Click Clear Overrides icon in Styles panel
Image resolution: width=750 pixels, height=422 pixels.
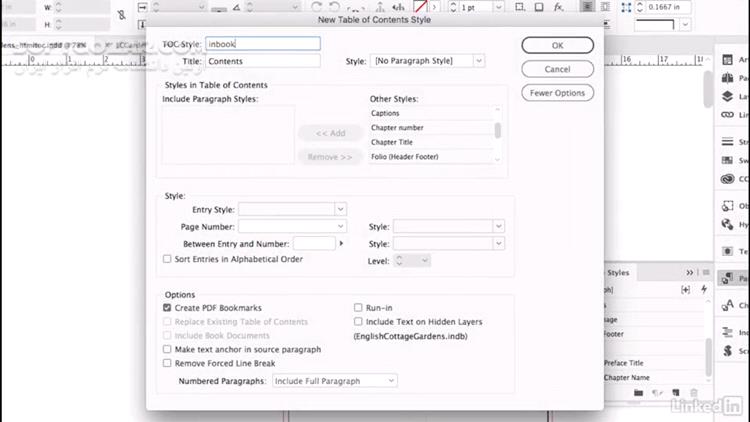pos(657,393)
